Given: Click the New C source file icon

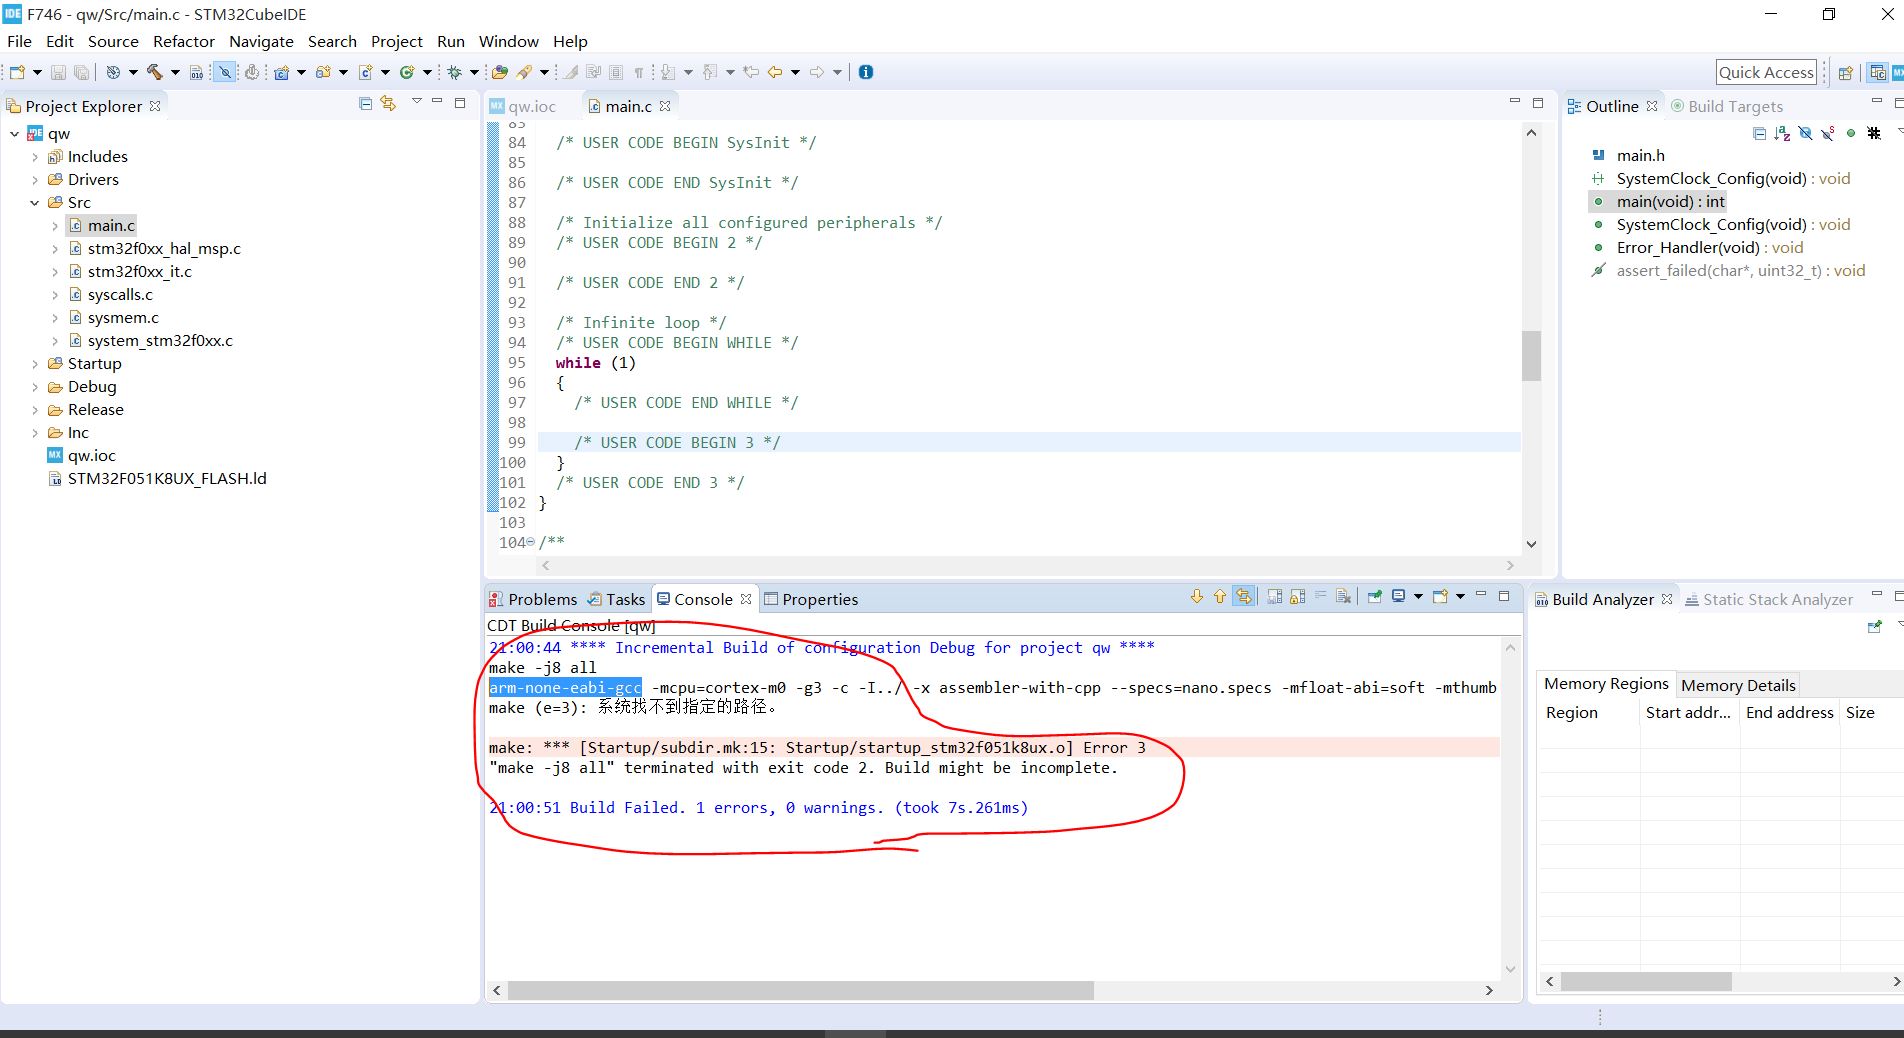Looking at the screenshot, I should [x=365, y=72].
